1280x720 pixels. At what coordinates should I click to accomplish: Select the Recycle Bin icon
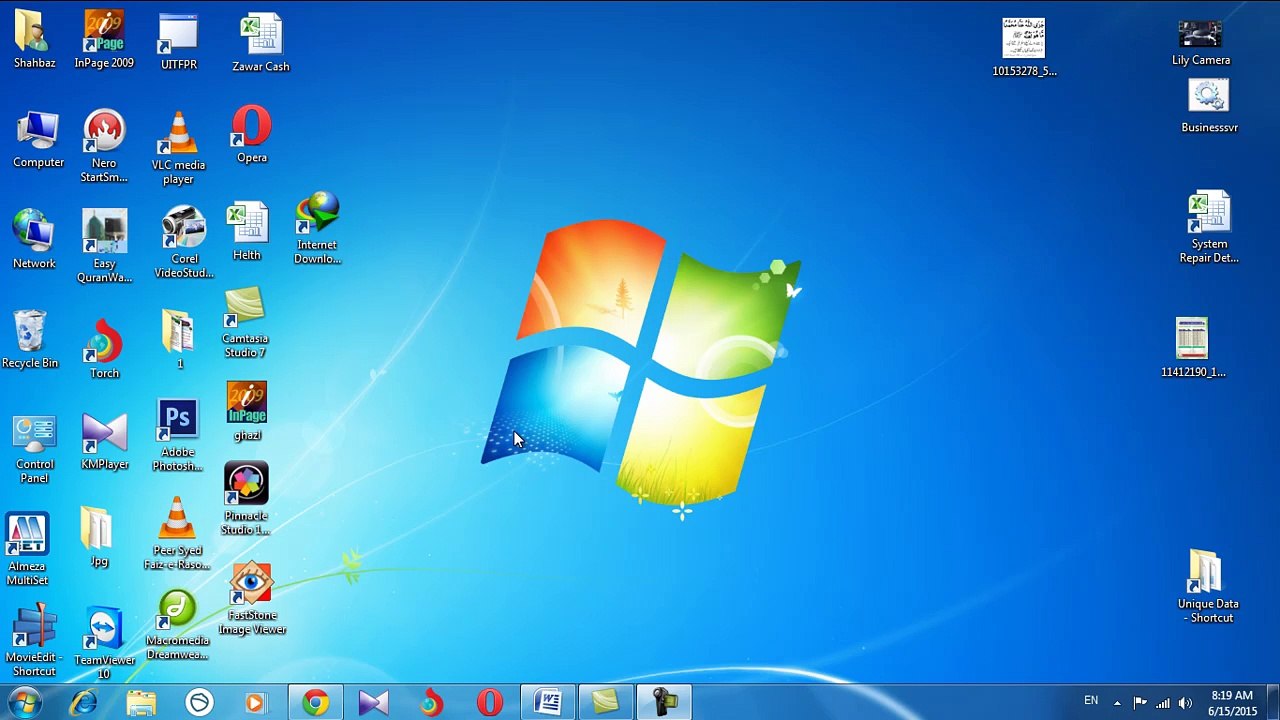point(30,339)
